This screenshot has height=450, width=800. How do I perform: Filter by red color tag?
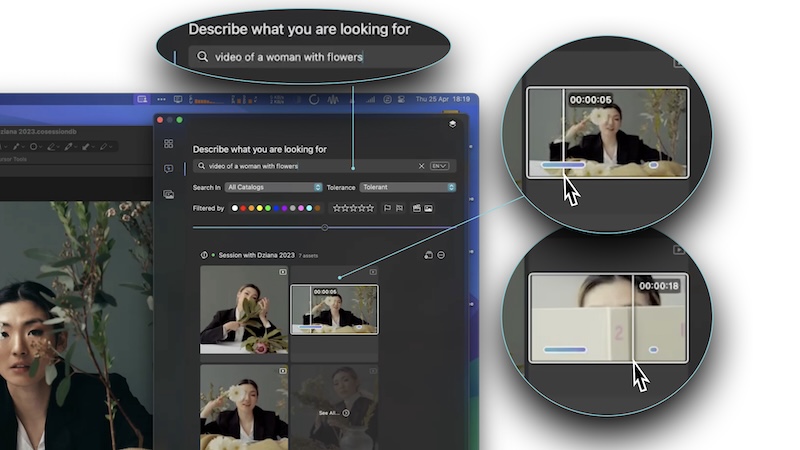click(243, 208)
